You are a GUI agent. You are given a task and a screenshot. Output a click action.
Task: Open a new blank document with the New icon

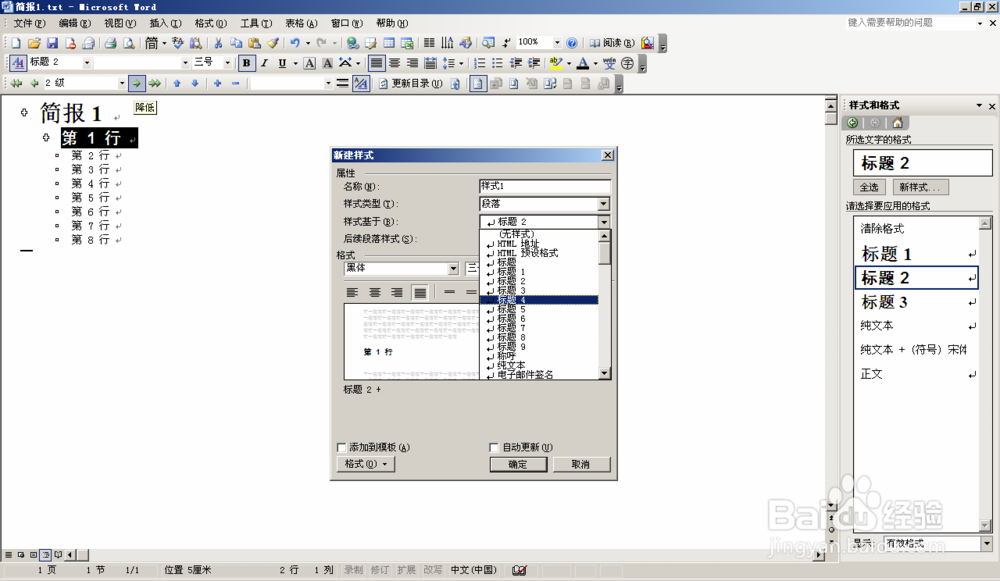[14, 43]
